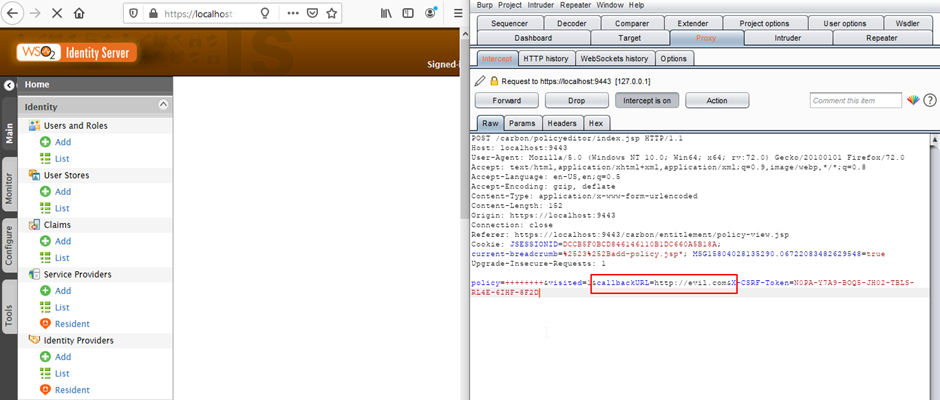
Task: Go to Firefox home page icon
Action: click(79, 13)
